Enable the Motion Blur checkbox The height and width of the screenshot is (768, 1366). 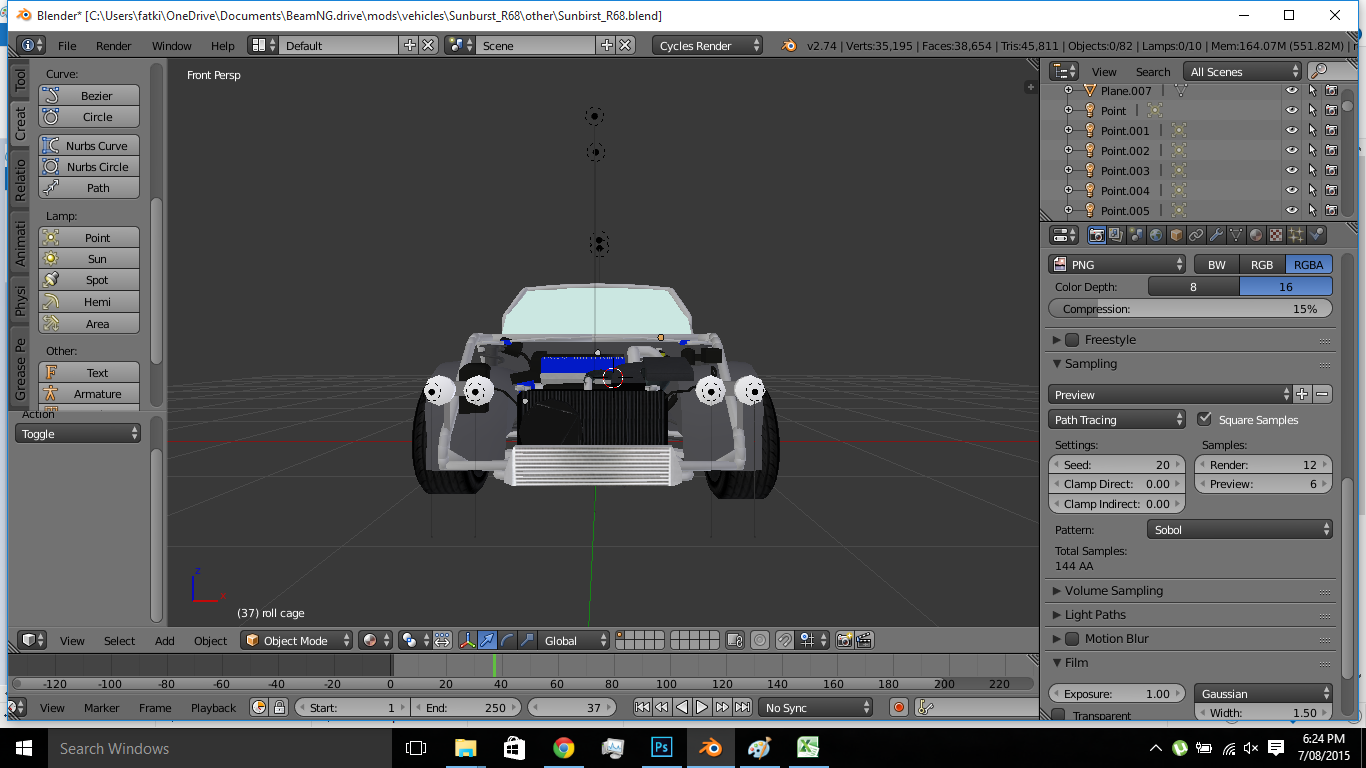pyautogui.click(x=1072, y=639)
